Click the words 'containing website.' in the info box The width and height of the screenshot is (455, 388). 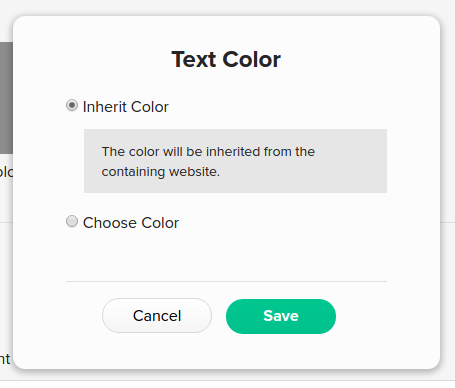161,172
